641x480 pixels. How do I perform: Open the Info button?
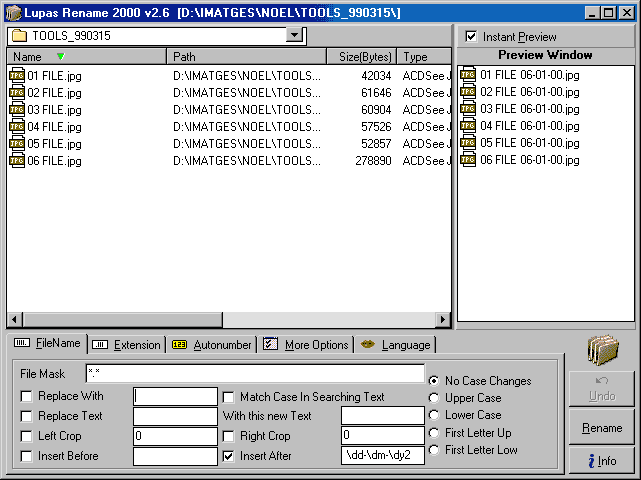602,461
